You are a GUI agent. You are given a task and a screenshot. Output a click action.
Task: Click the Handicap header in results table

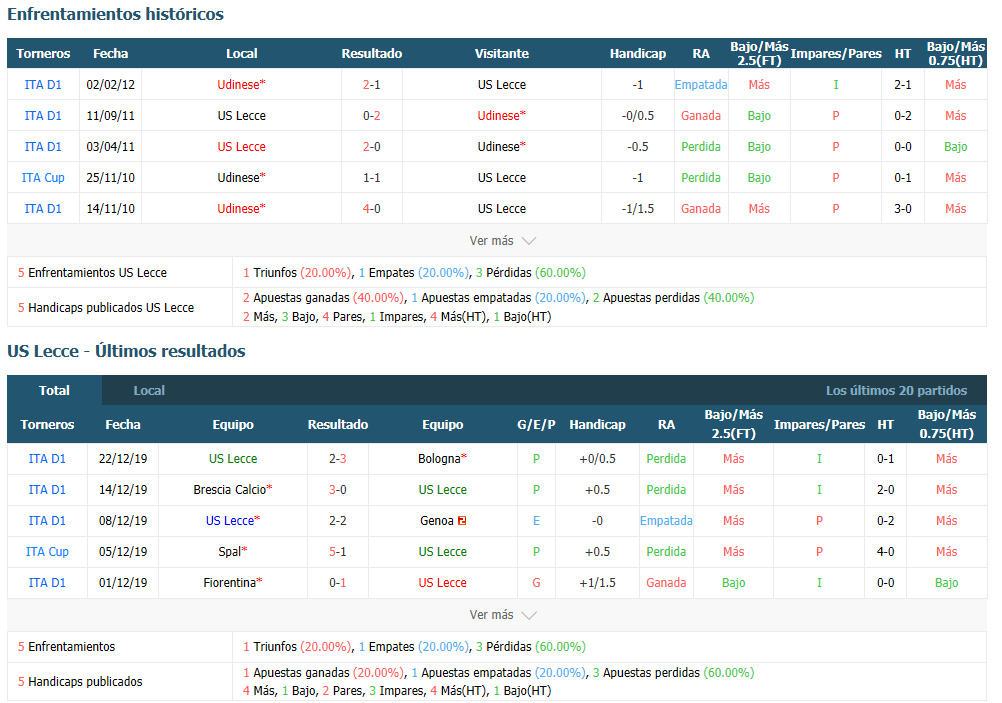[597, 424]
